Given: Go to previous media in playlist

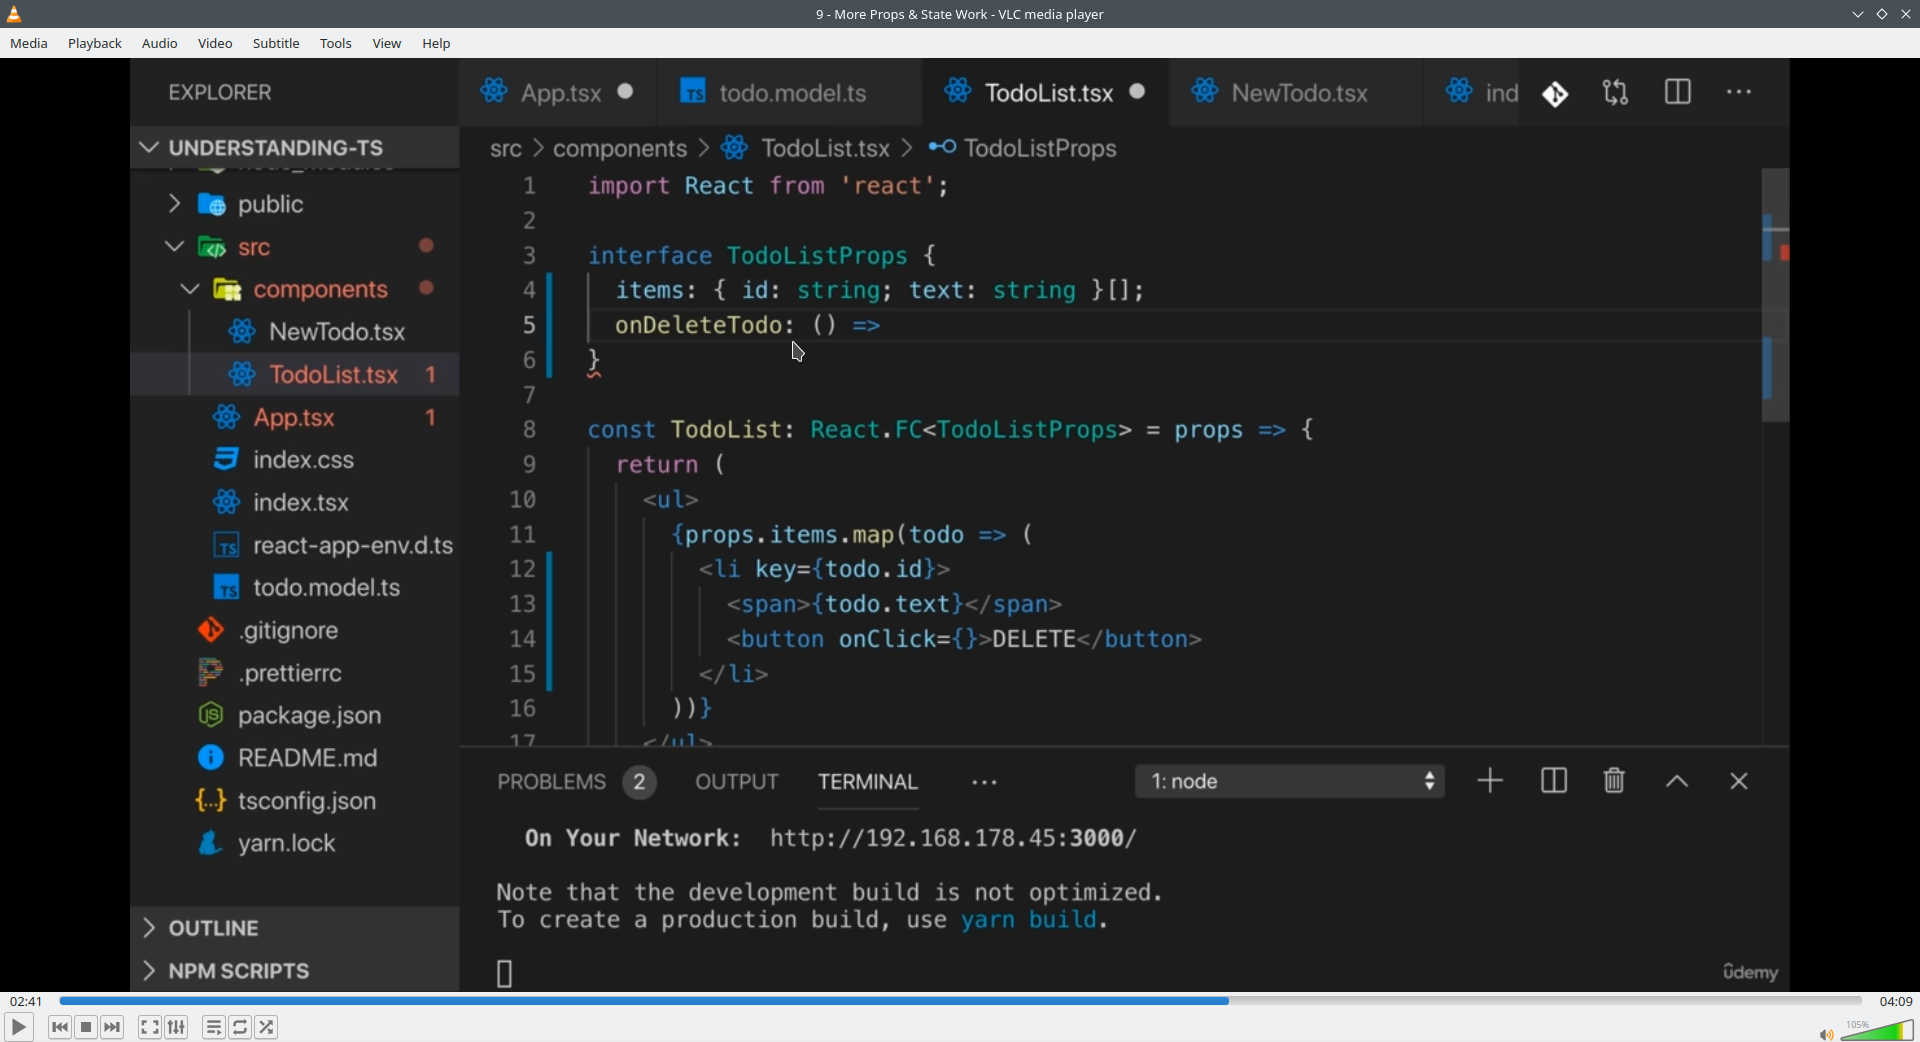Looking at the screenshot, I should pos(60,1027).
